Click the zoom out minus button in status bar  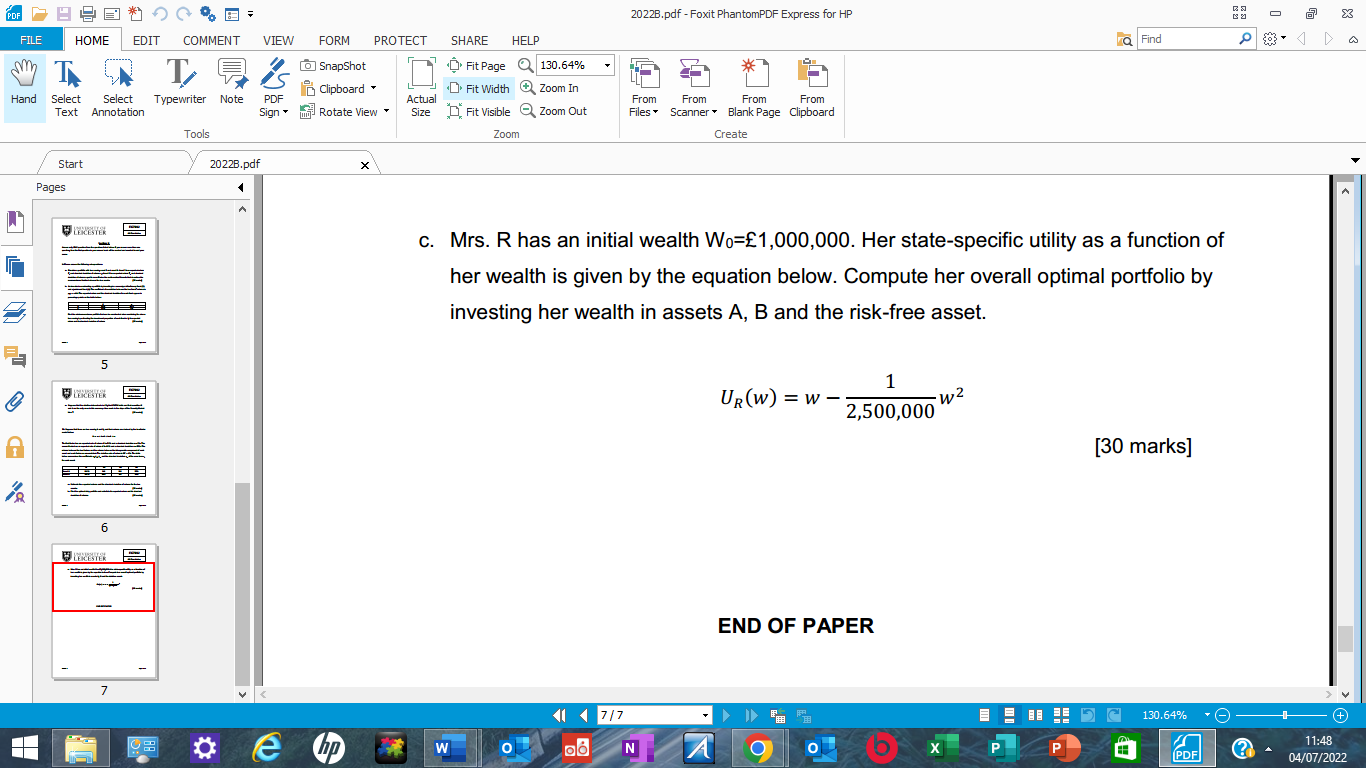[x=1222, y=715]
